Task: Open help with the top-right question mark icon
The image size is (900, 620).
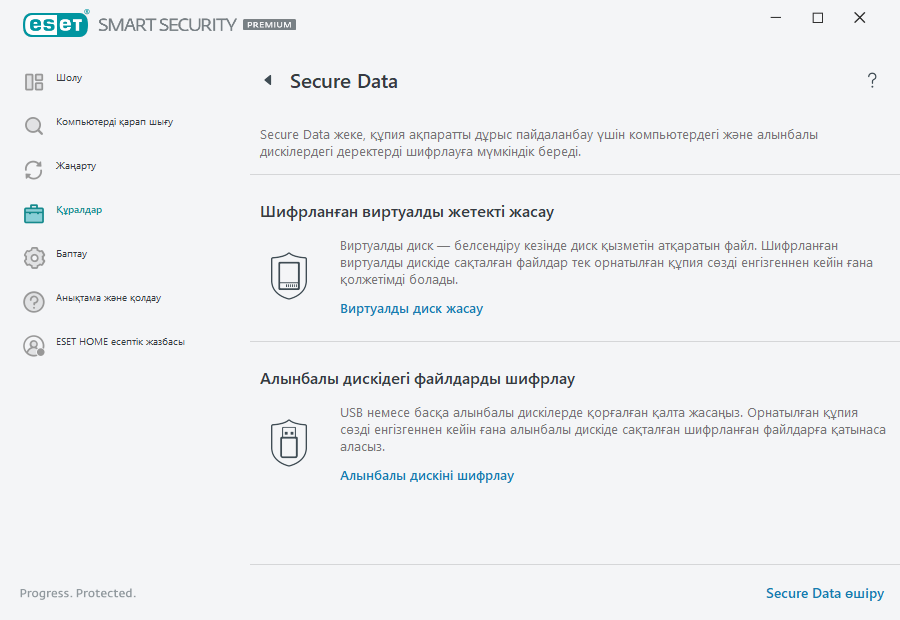Action: point(871,80)
